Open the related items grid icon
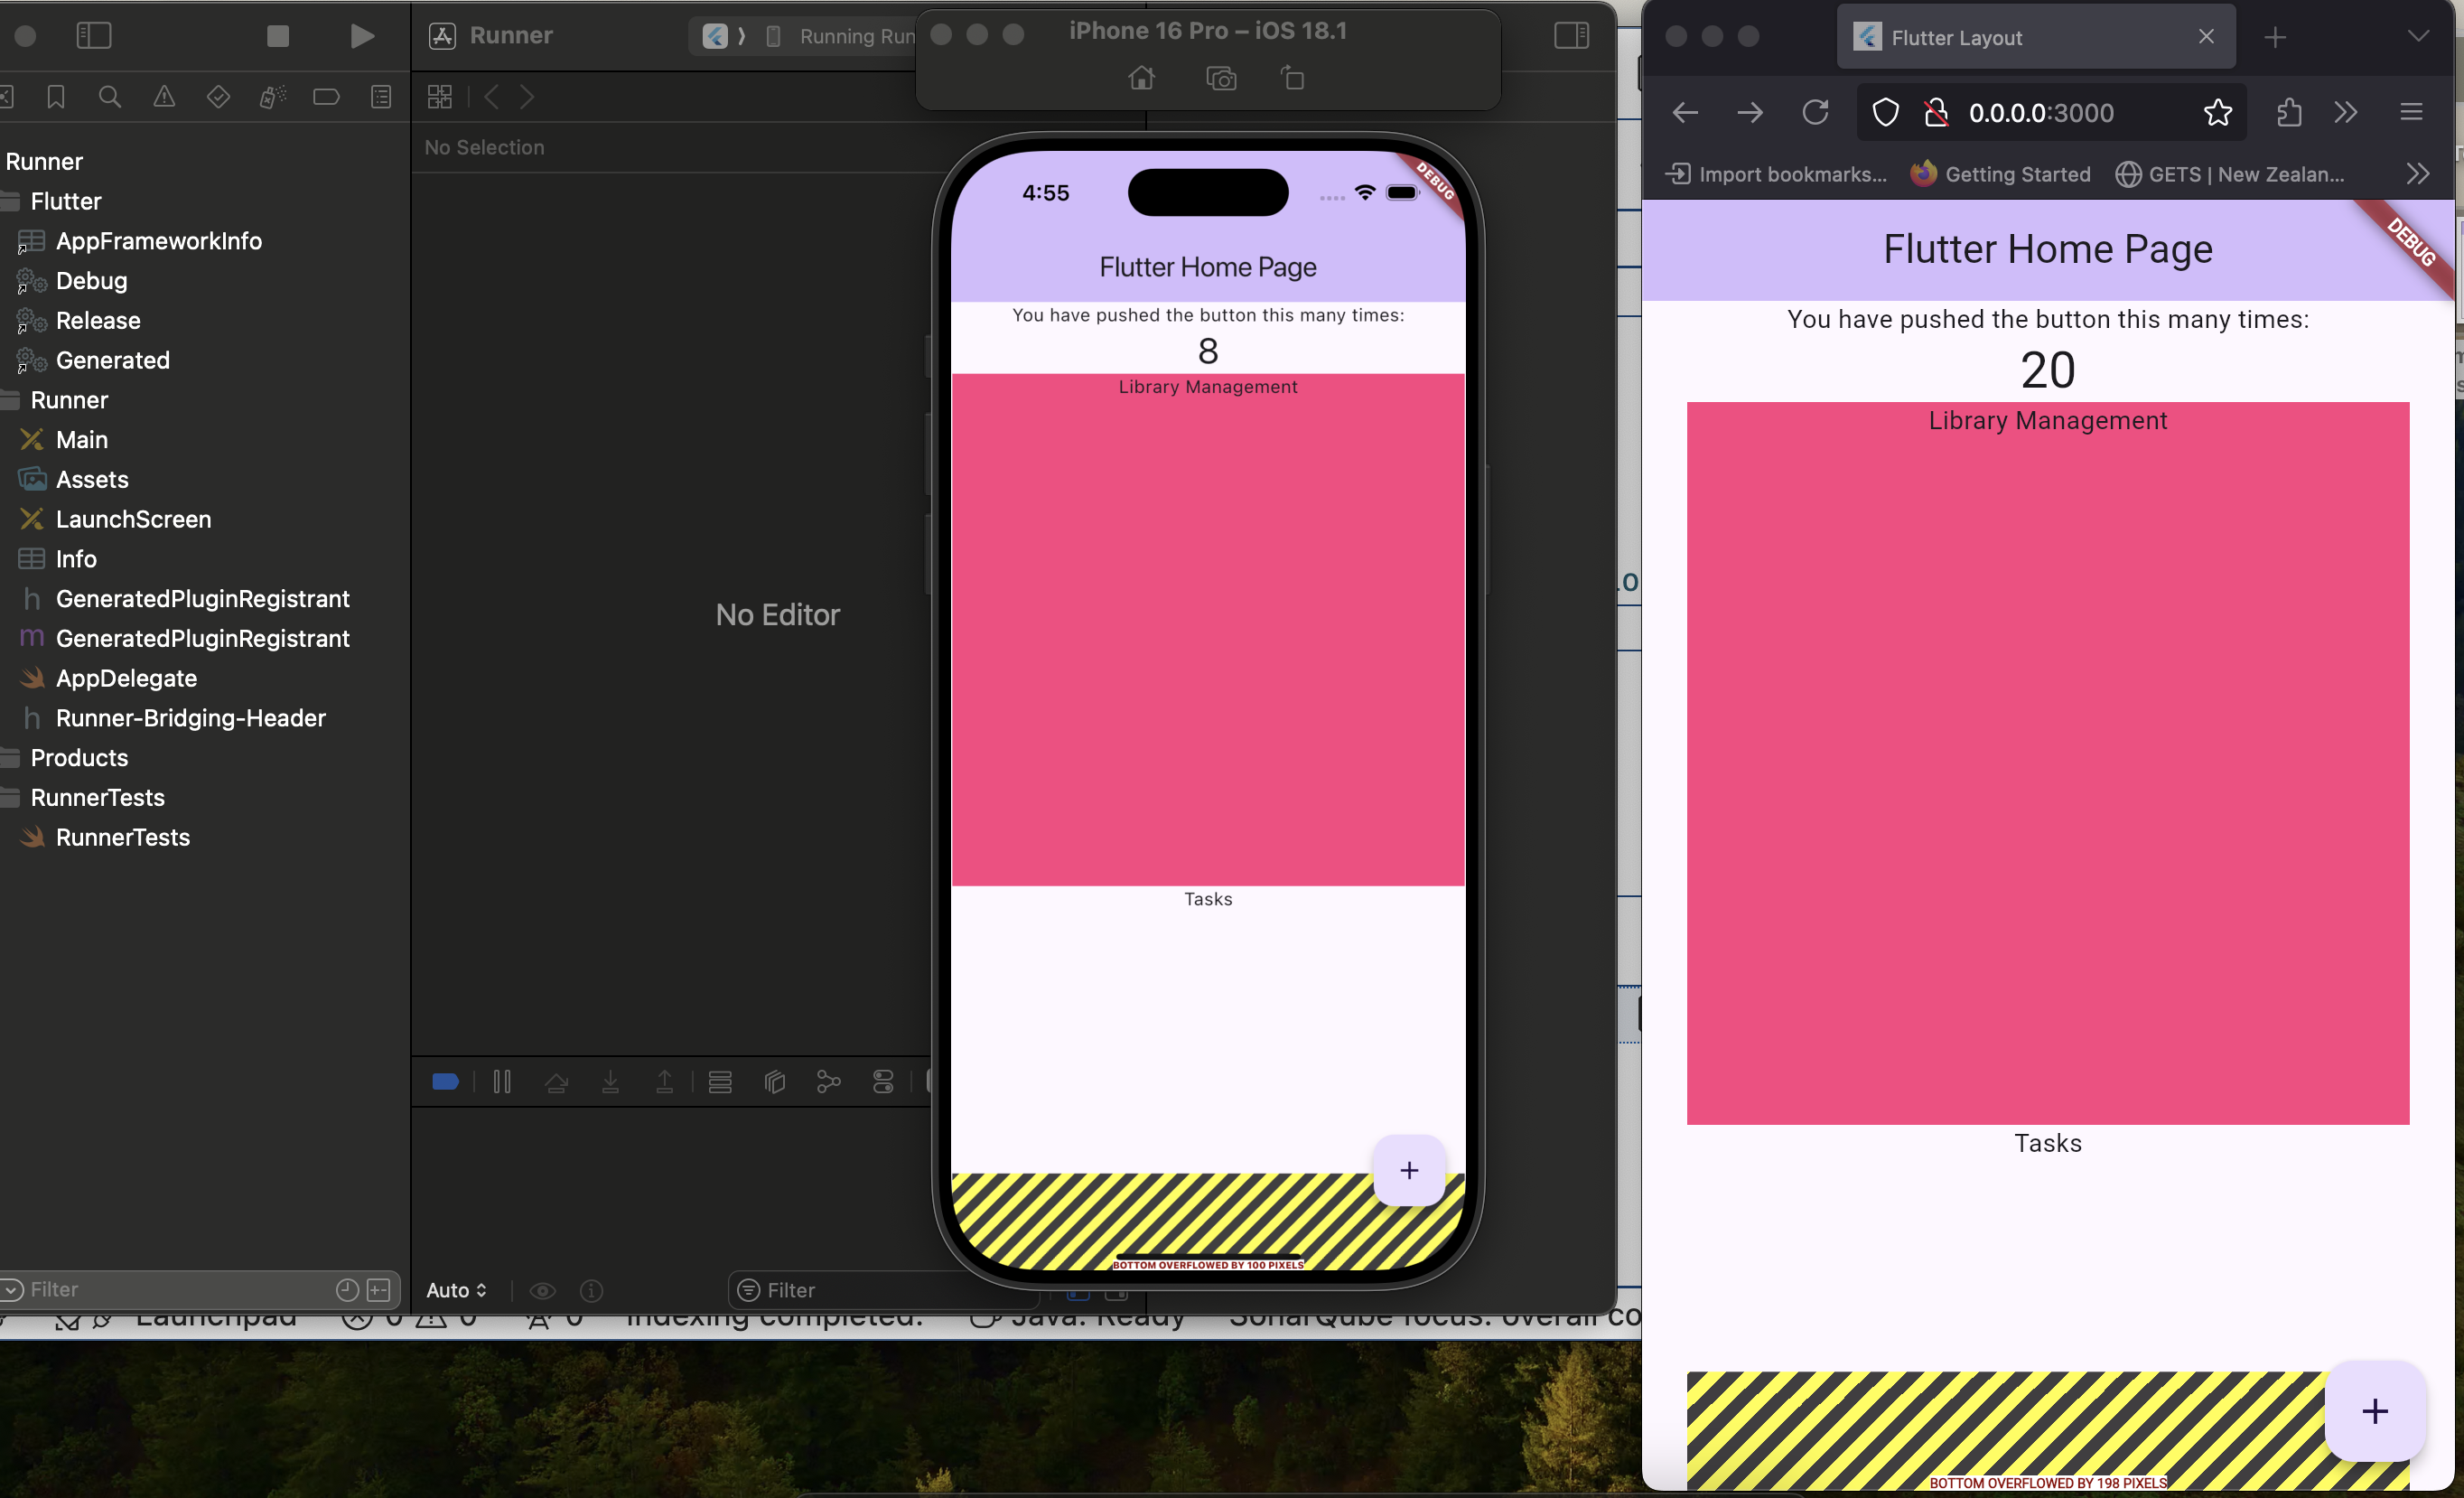The image size is (2464, 1498). pyautogui.click(x=440, y=97)
